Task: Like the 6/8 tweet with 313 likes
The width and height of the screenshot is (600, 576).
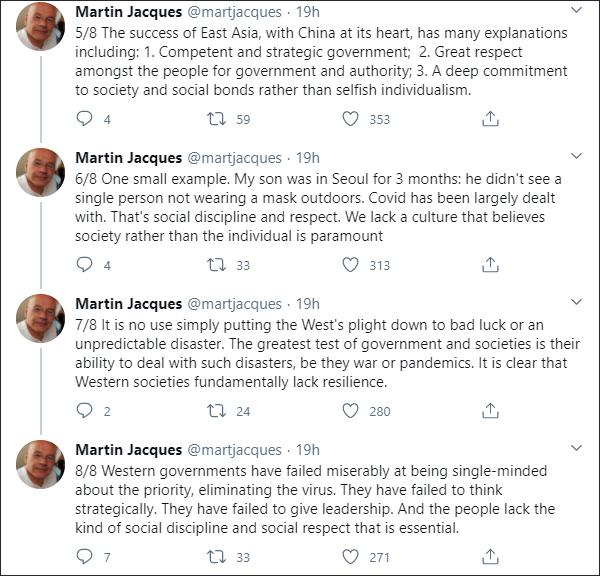Action: (350, 265)
